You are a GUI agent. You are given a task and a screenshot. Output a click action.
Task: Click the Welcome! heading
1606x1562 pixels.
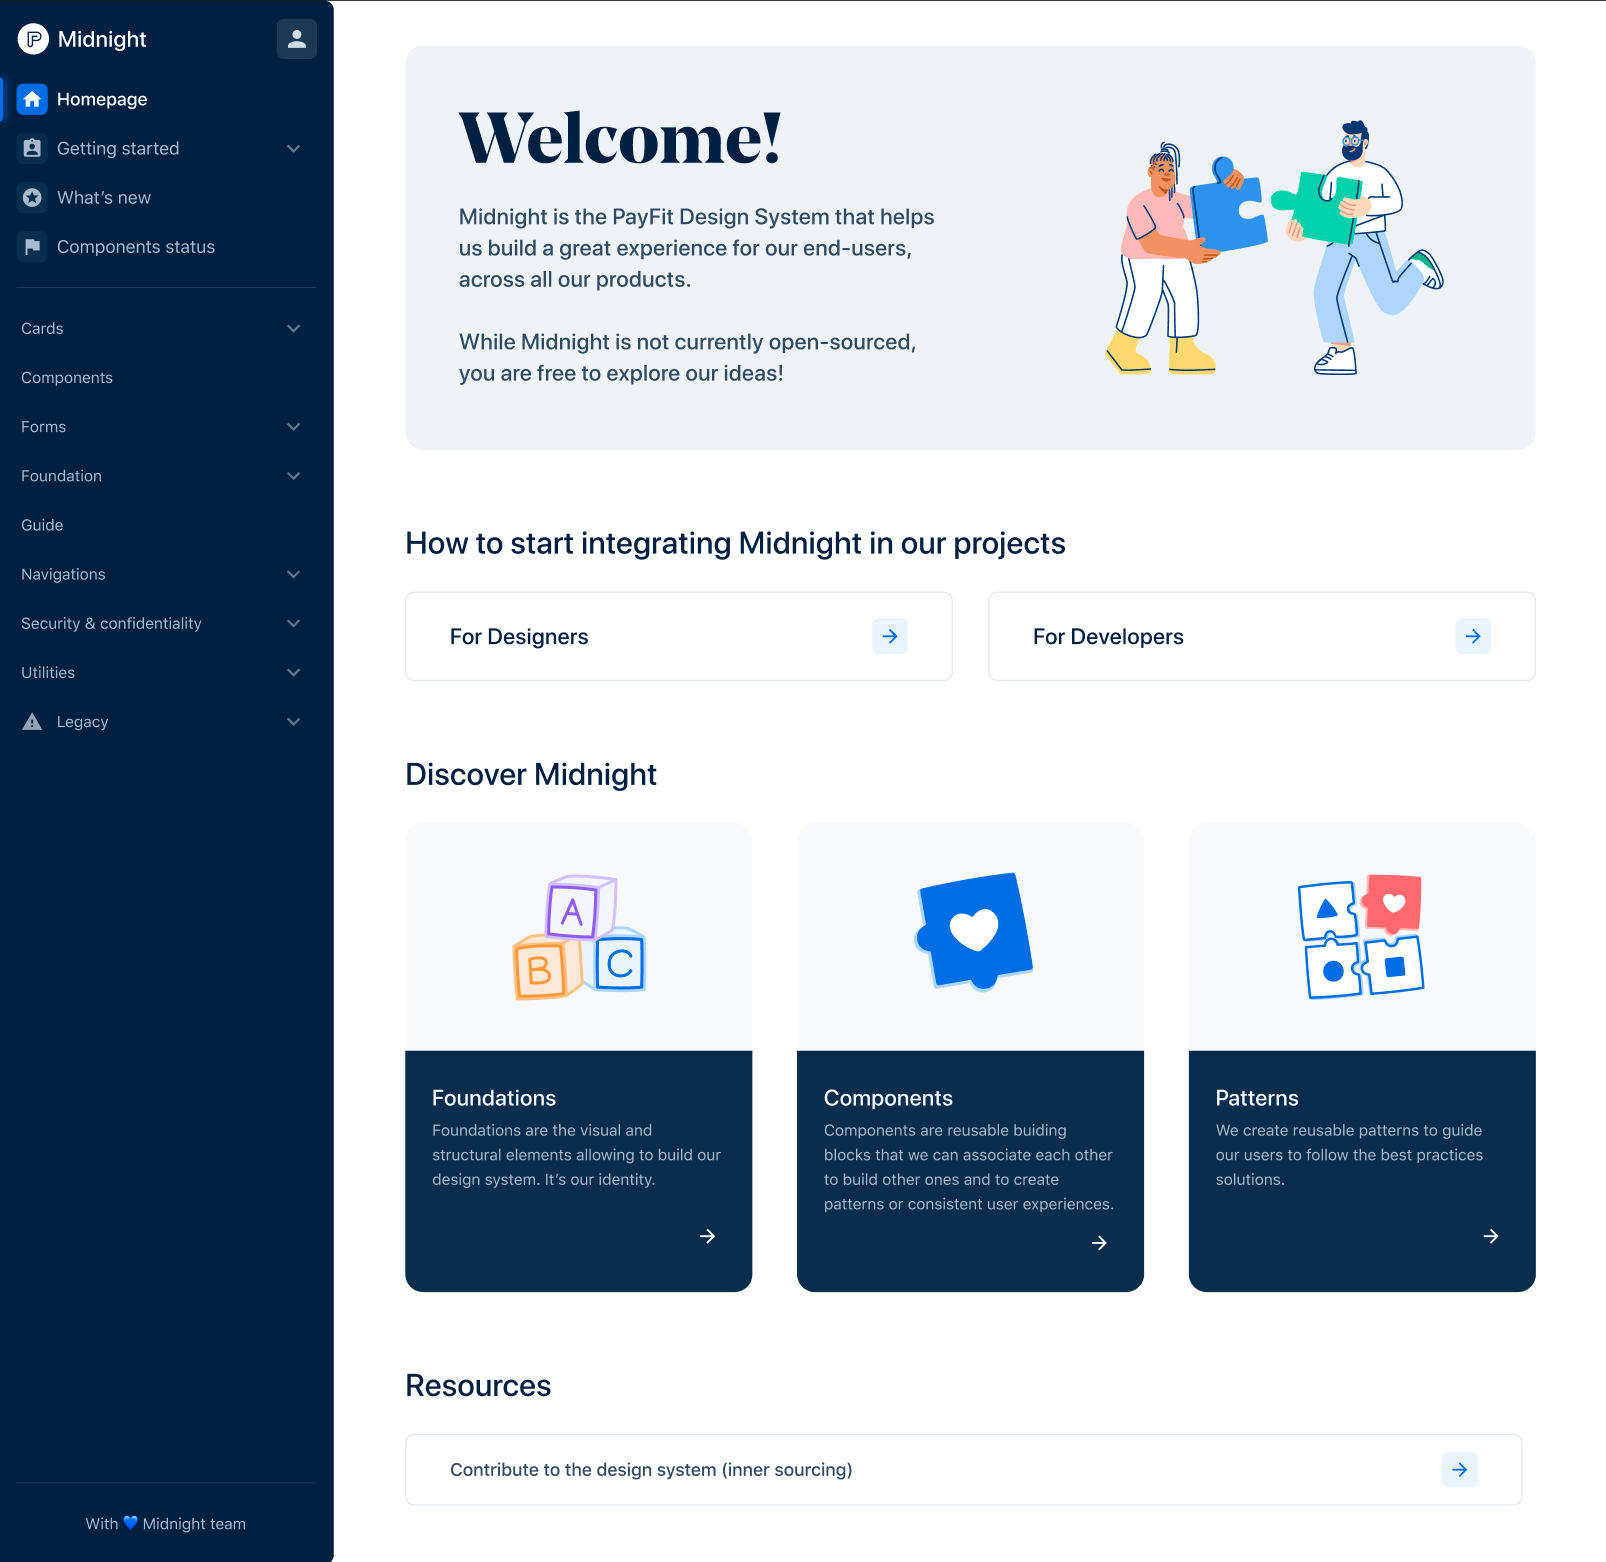click(x=620, y=138)
